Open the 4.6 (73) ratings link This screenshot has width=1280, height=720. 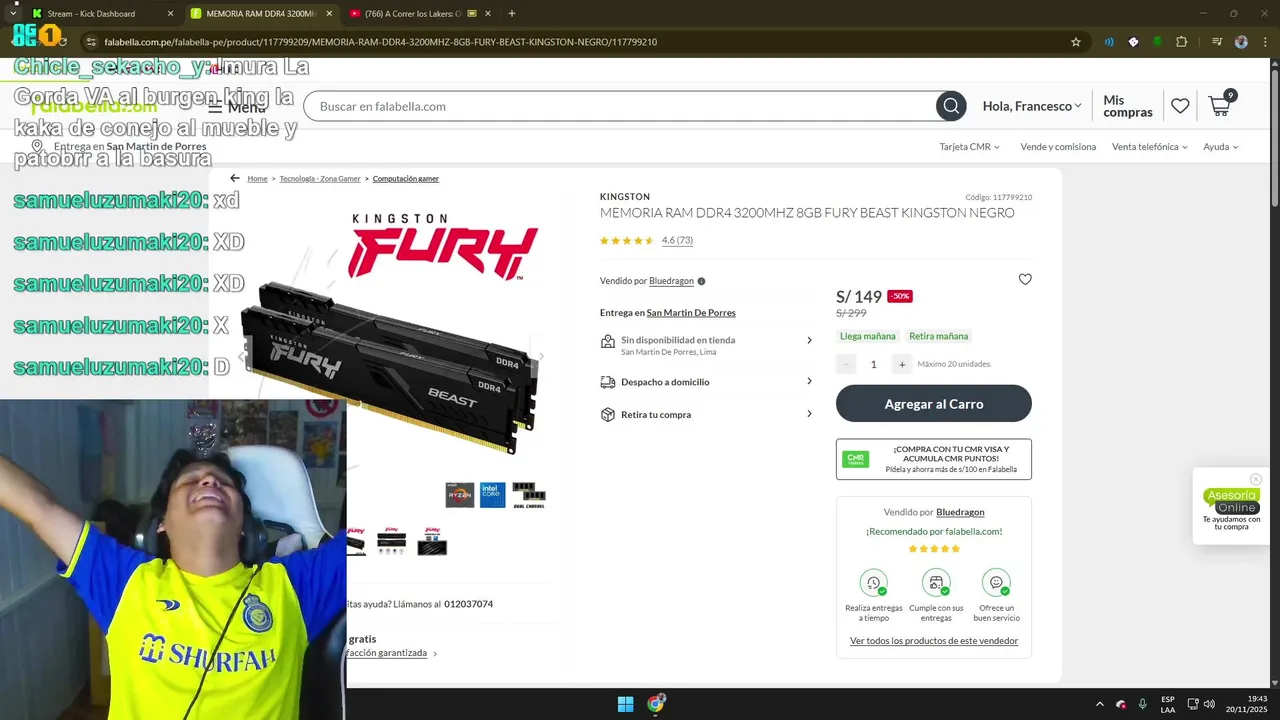tap(677, 241)
